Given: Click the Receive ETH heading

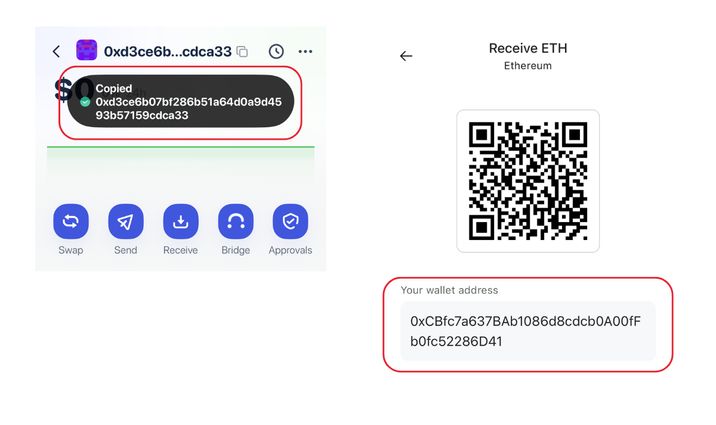Looking at the screenshot, I should [528, 48].
